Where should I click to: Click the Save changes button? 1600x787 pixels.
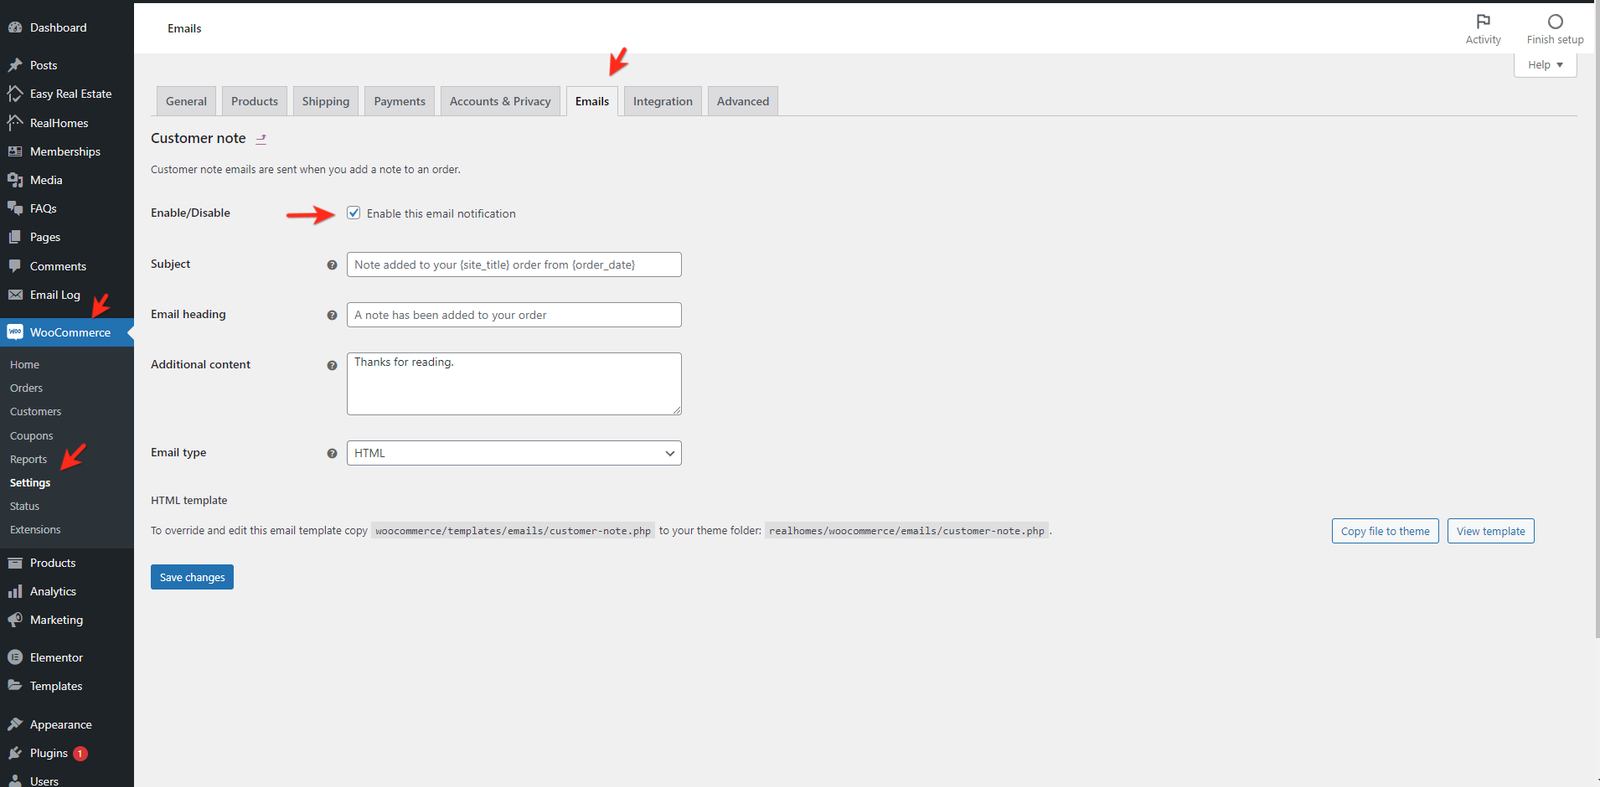192,577
